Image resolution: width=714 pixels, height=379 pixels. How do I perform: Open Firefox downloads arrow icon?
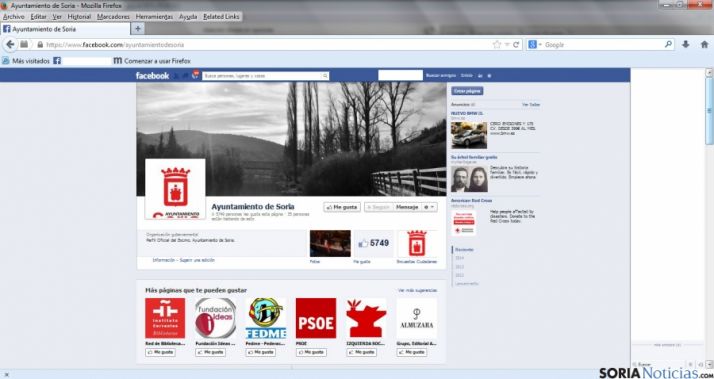686,44
